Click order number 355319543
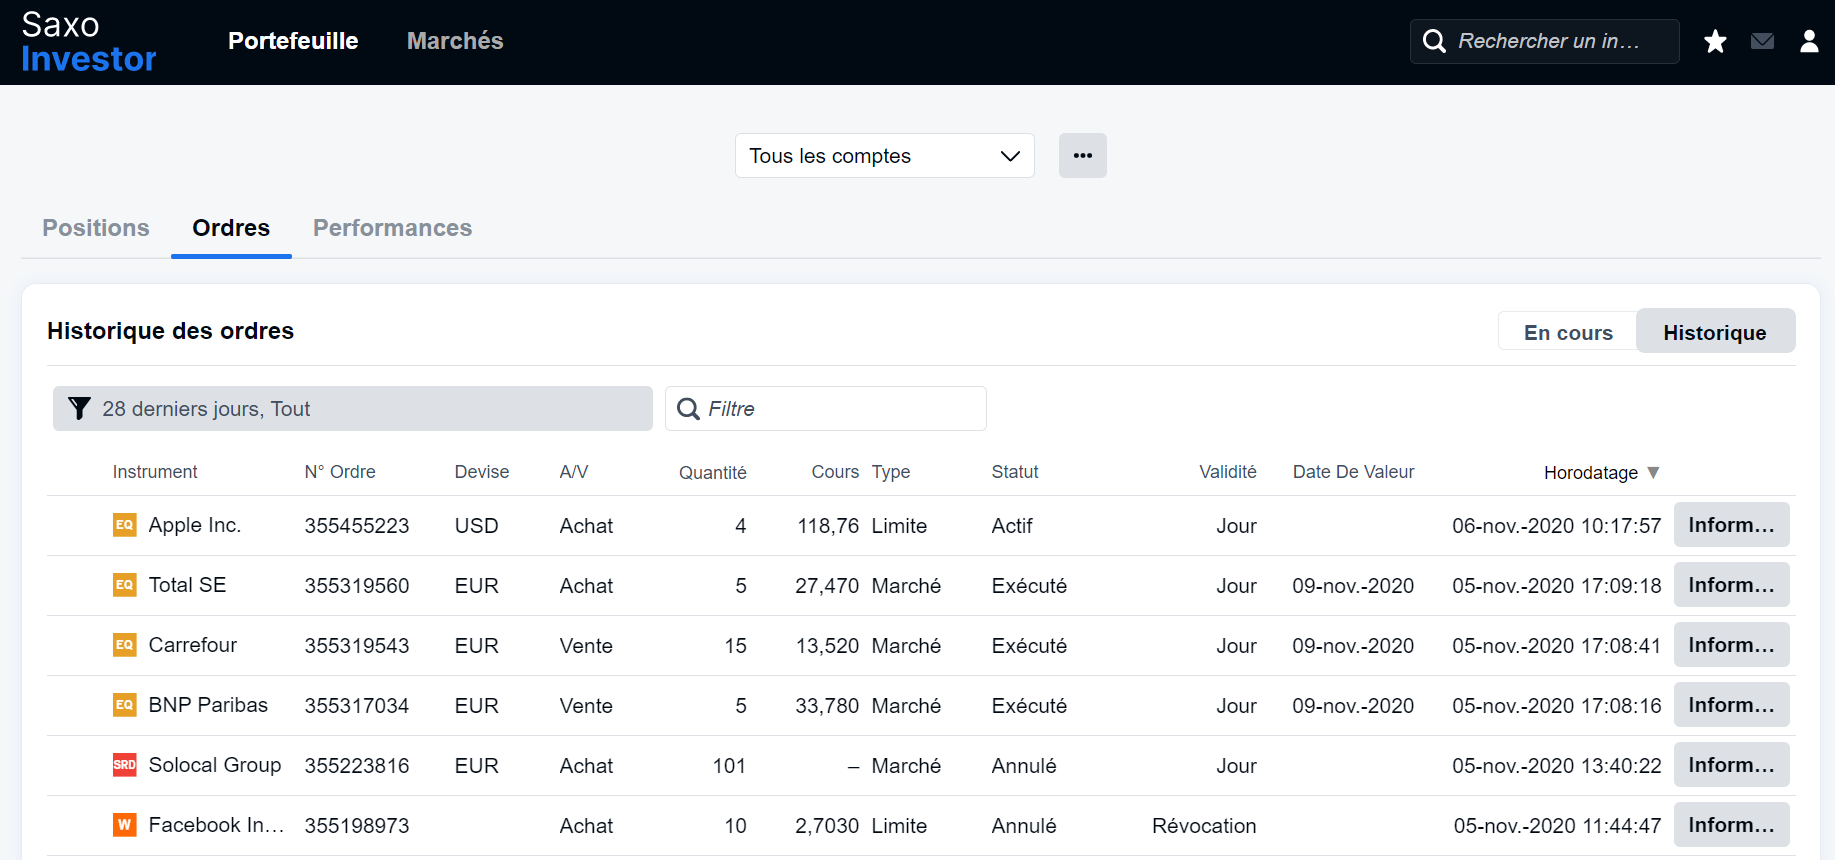The height and width of the screenshot is (860, 1835). pos(357,646)
